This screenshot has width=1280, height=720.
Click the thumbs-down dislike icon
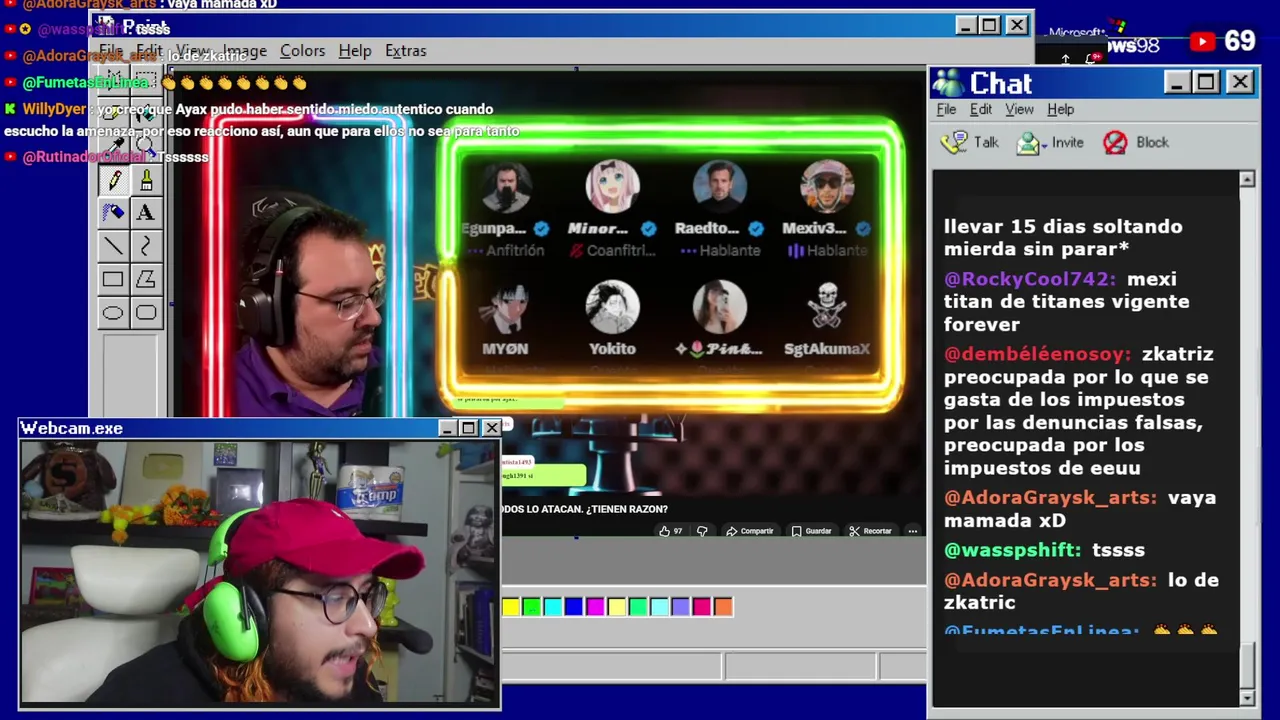point(702,531)
